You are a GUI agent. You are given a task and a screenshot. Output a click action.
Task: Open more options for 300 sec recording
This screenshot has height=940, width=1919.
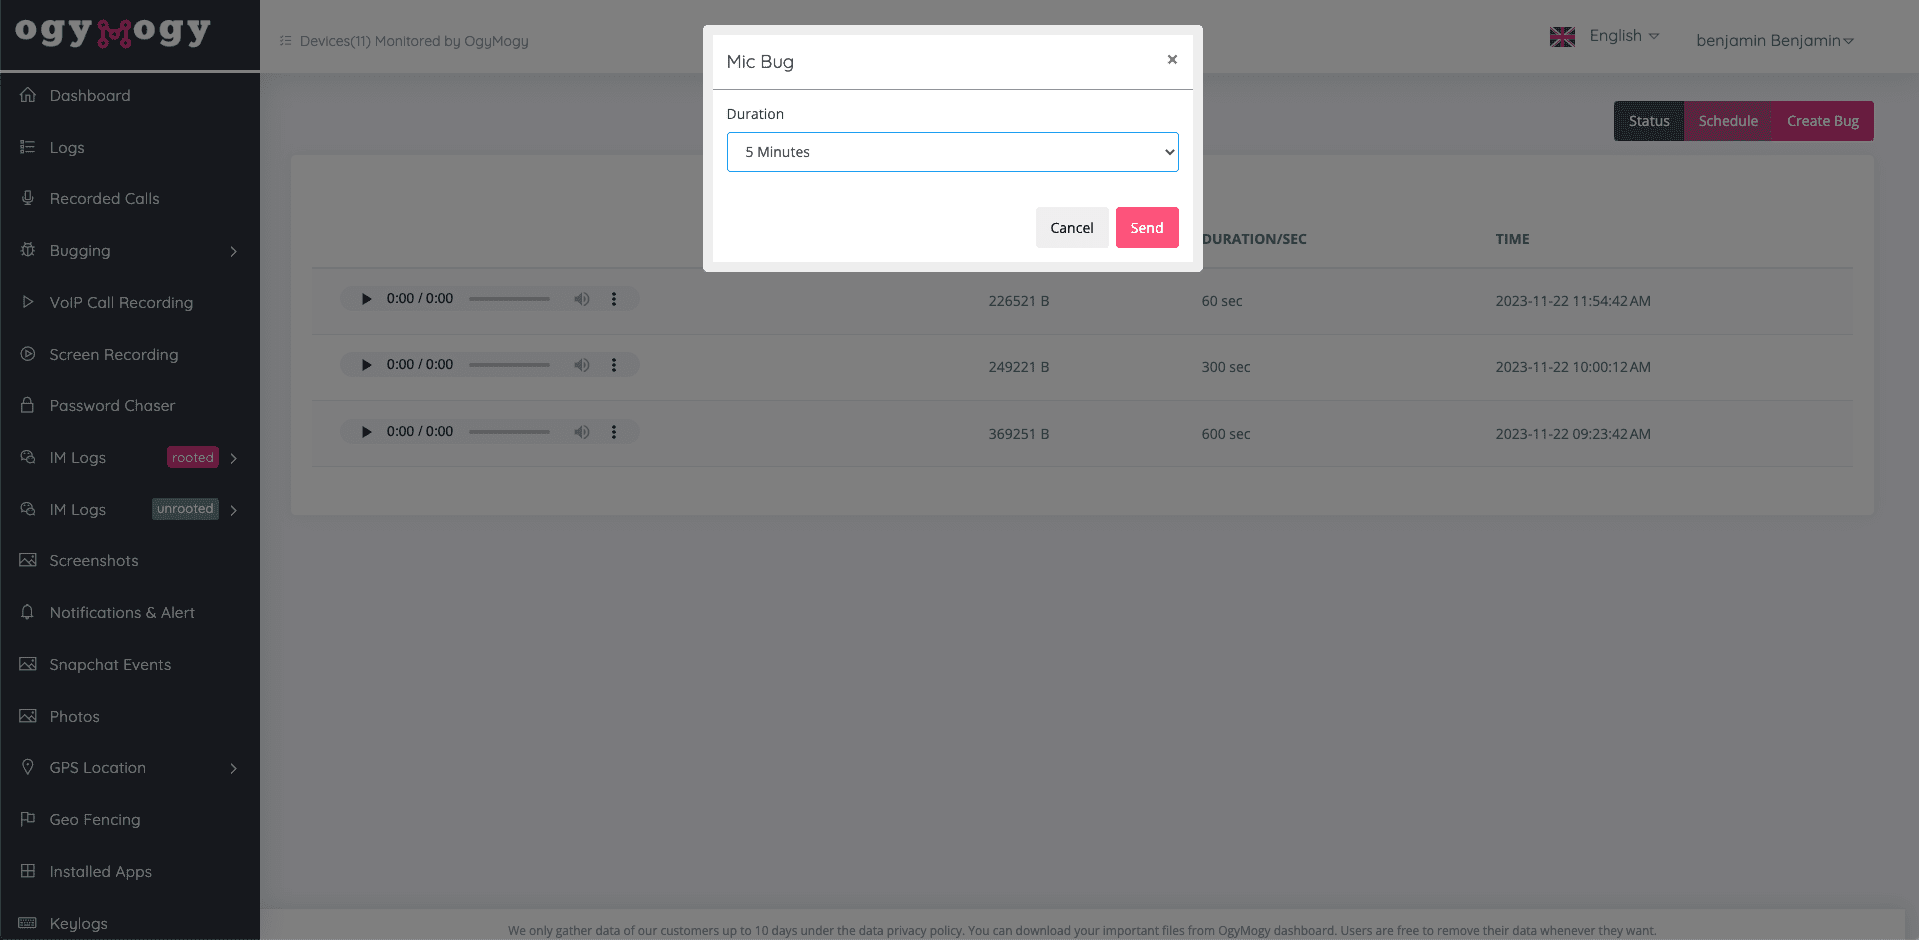pyautogui.click(x=614, y=365)
